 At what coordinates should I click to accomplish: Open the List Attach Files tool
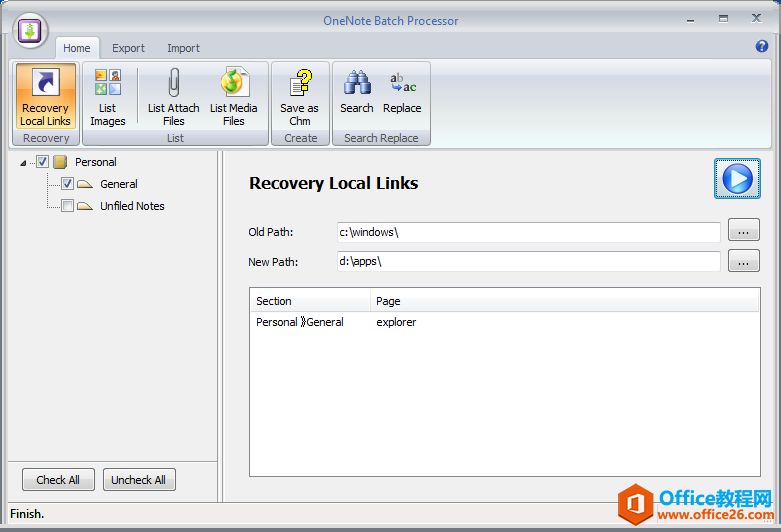[173, 97]
